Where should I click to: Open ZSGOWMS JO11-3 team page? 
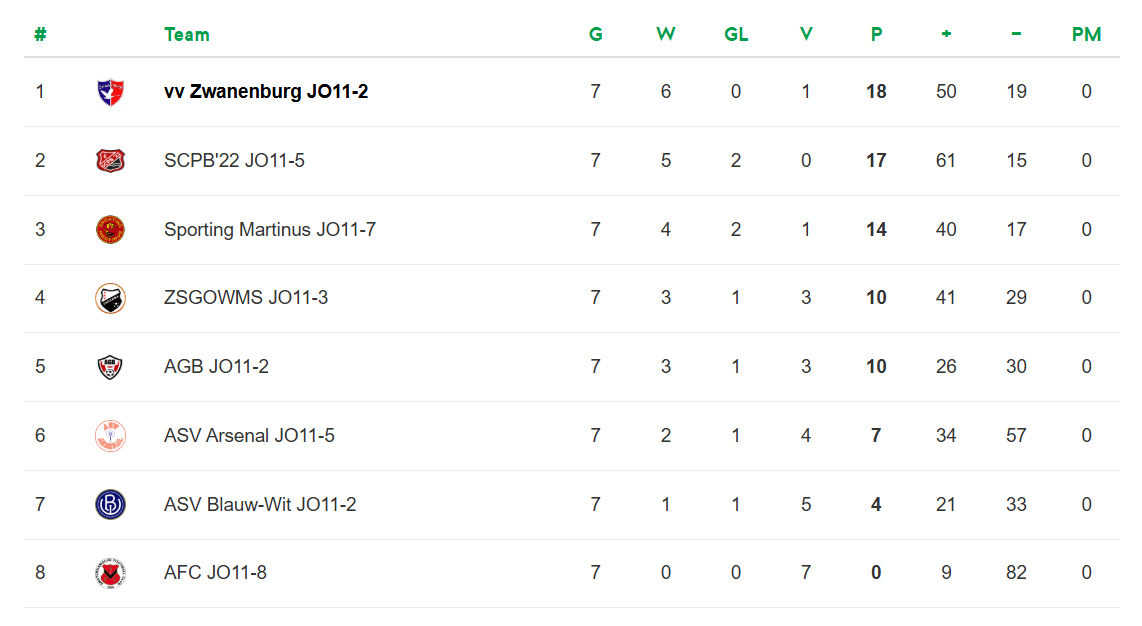click(x=246, y=298)
